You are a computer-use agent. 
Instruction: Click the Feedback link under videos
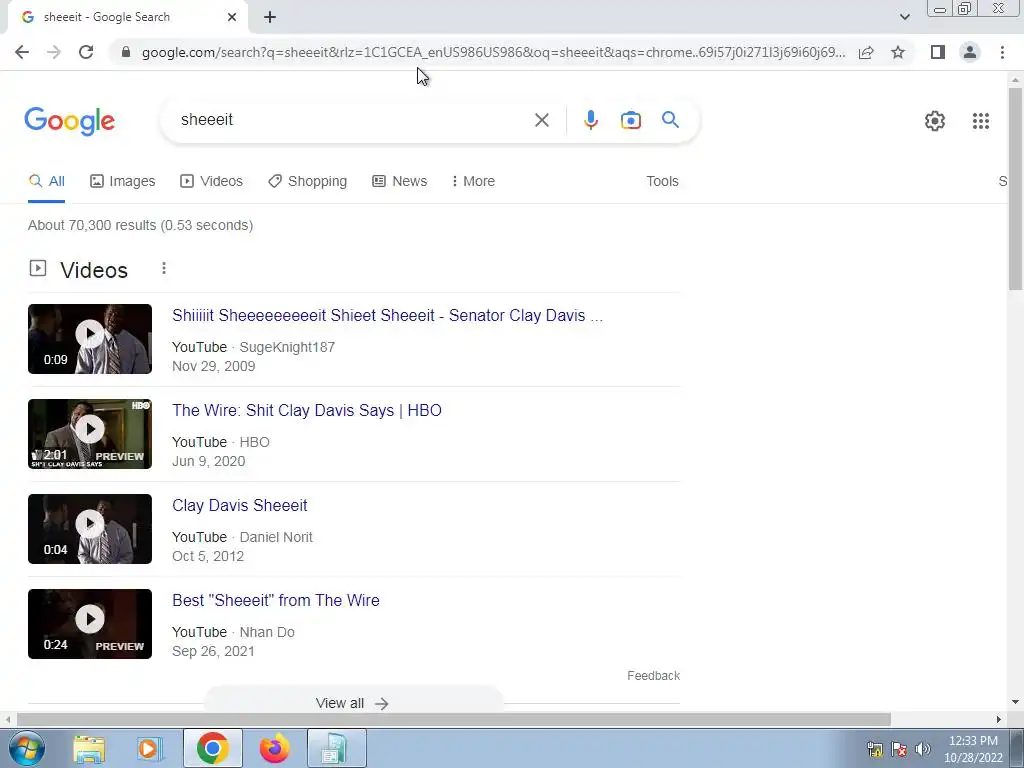tap(653, 676)
